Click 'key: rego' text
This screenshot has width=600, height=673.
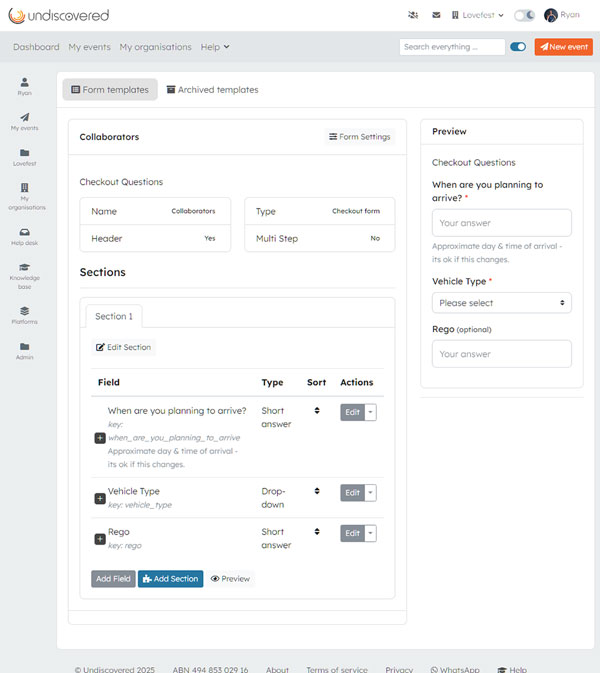pyautogui.click(x=124, y=545)
